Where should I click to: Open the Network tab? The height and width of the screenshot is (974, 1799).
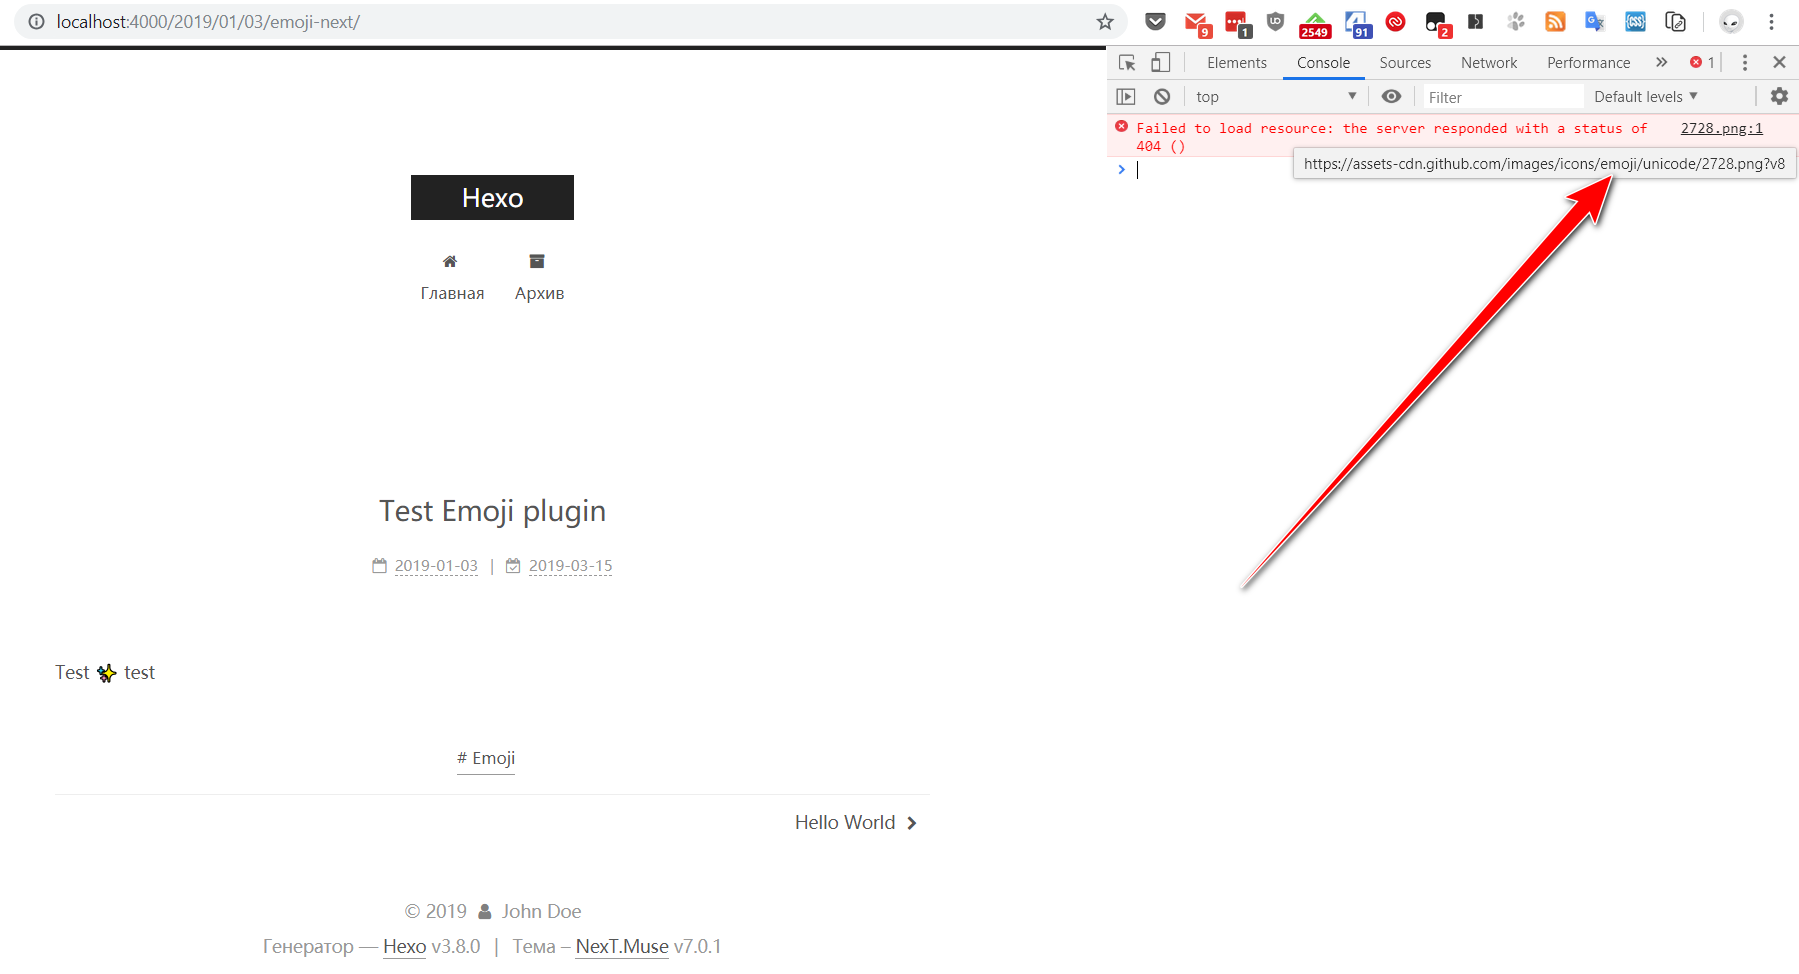click(1489, 62)
